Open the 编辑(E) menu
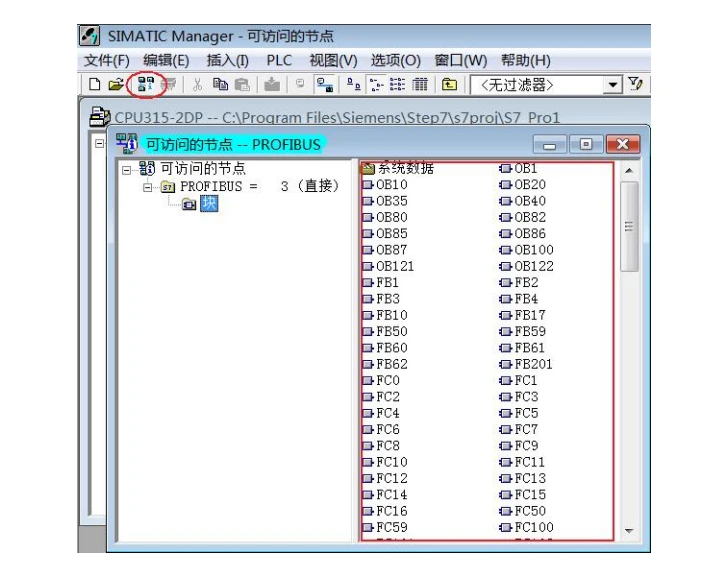The image size is (720, 578). click(166, 60)
